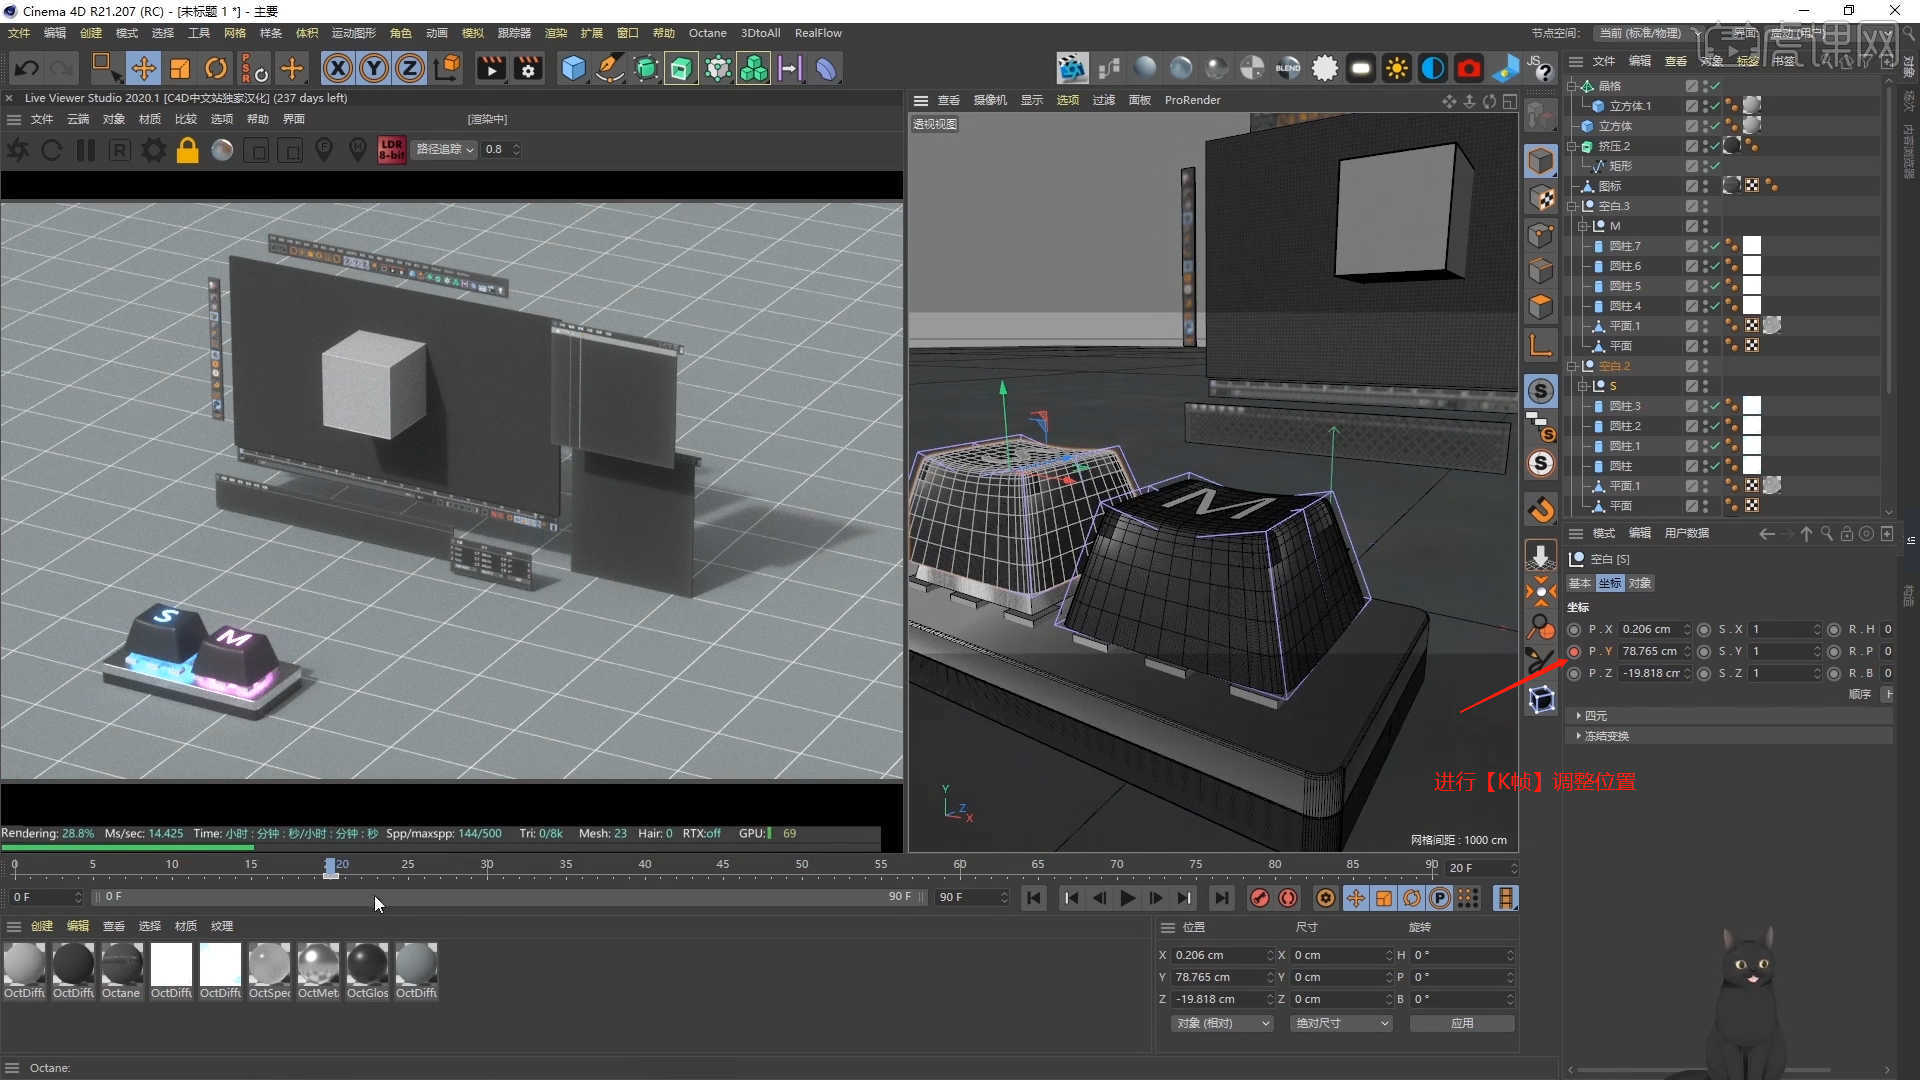Open the 绝对尺寸 size dropdown
The width and height of the screenshot is (1920, 1080).
click(1341, 1023)
